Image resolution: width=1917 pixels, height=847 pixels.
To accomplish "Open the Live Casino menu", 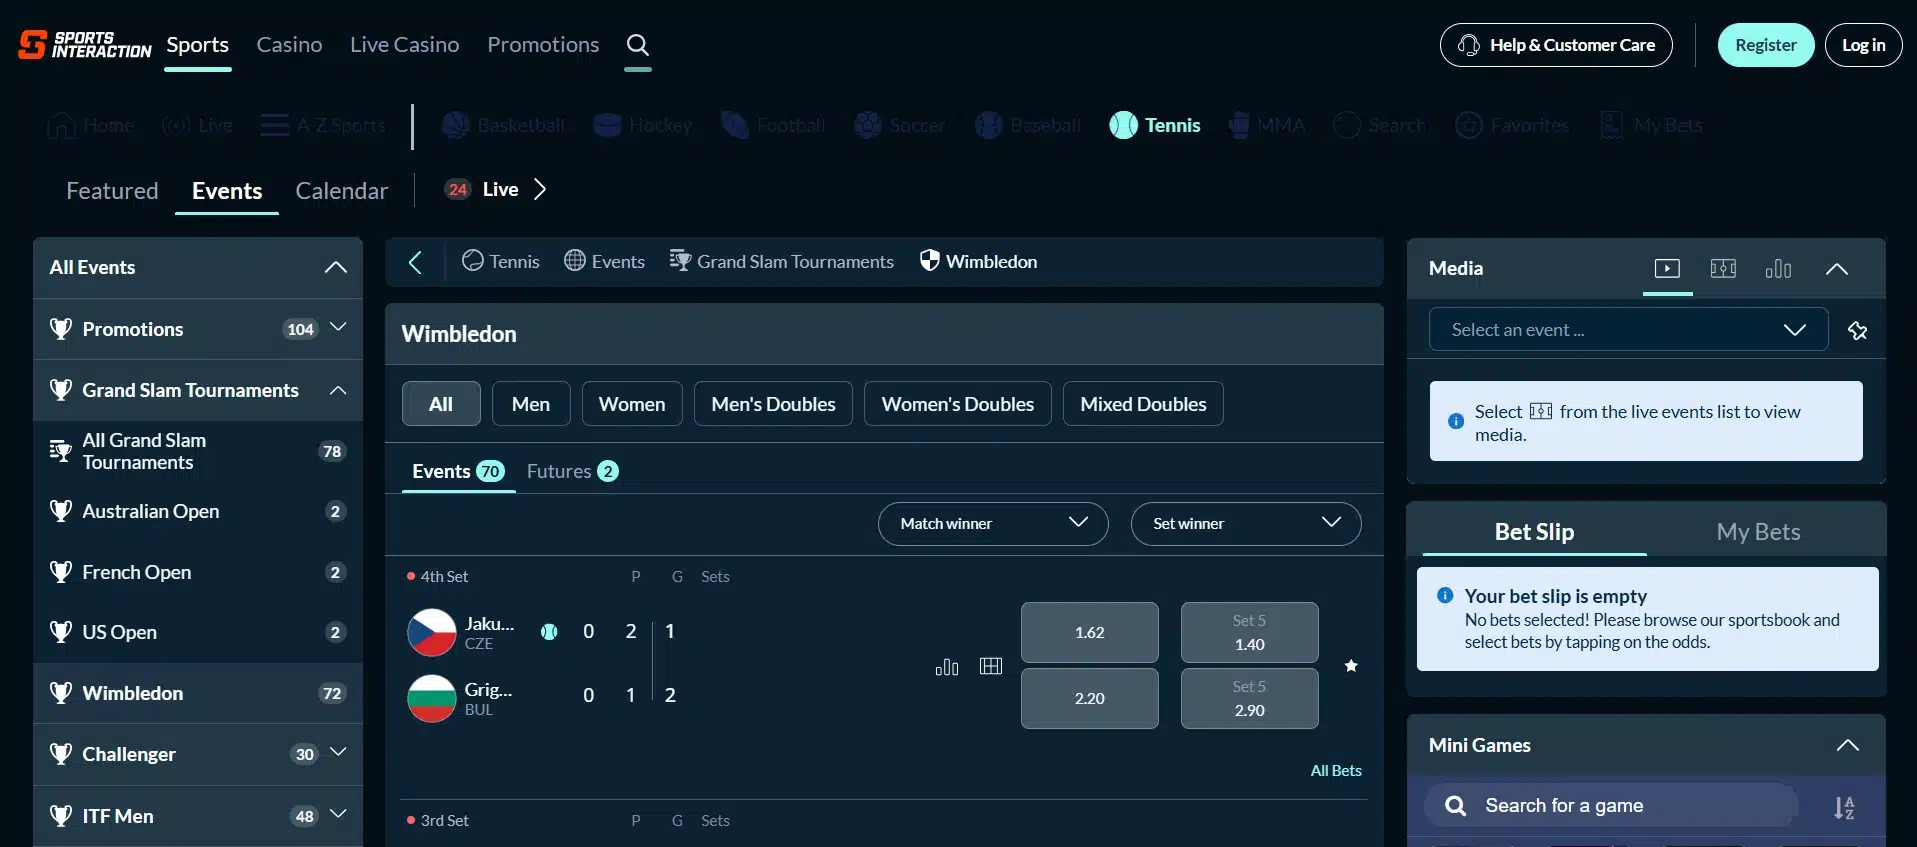I will 404,45.
